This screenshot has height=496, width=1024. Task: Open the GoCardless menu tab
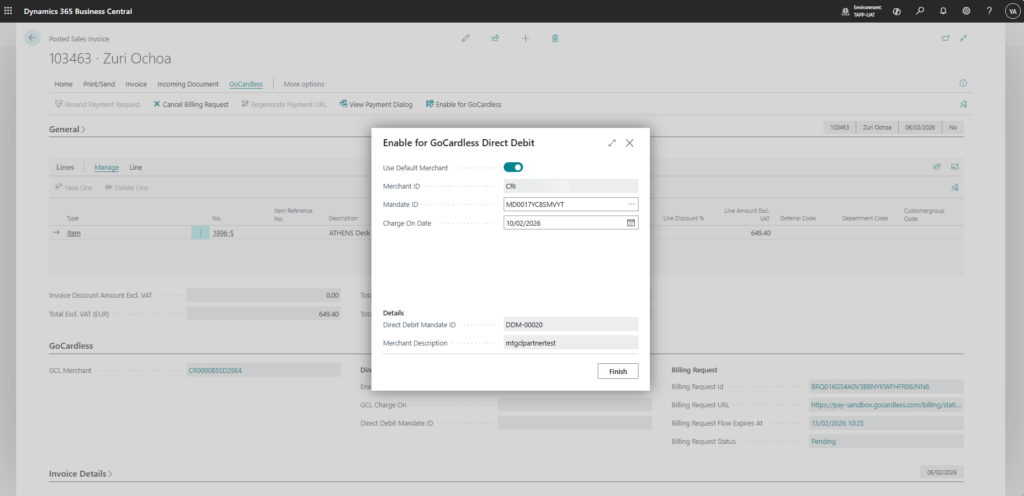[x=245, y=84]
